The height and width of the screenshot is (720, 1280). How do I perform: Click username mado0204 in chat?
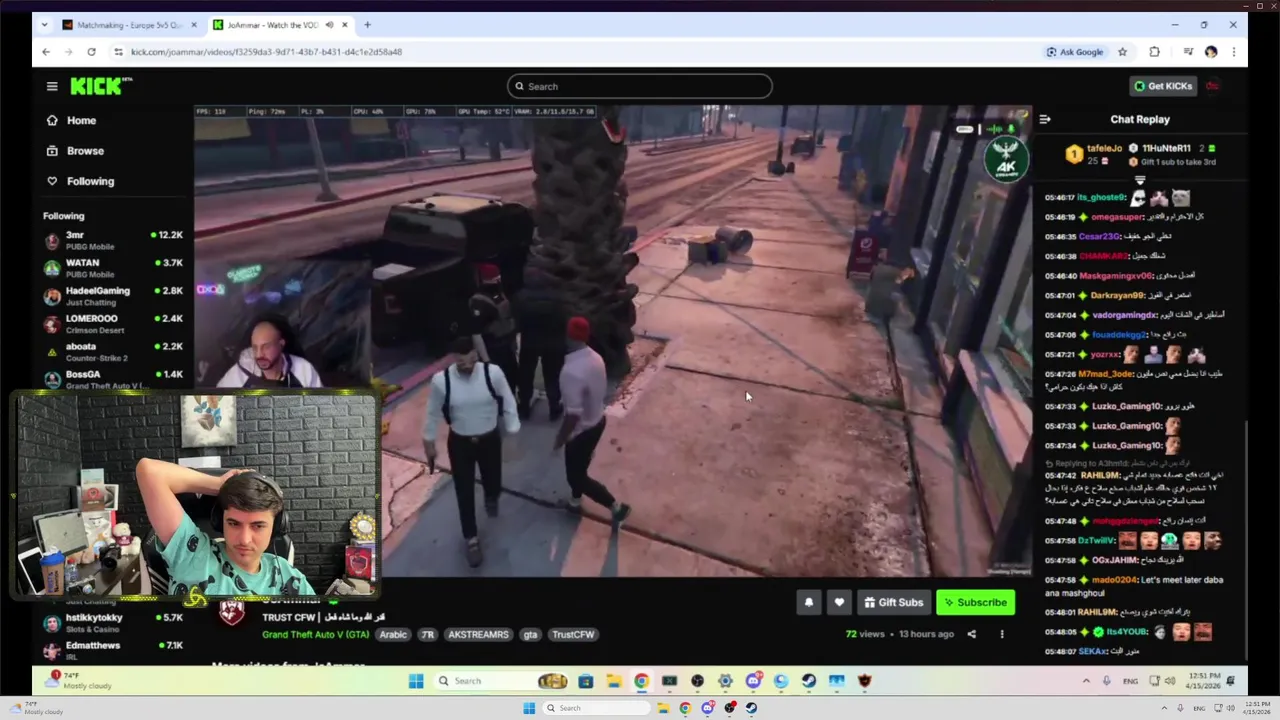(x=1115, y=580)
